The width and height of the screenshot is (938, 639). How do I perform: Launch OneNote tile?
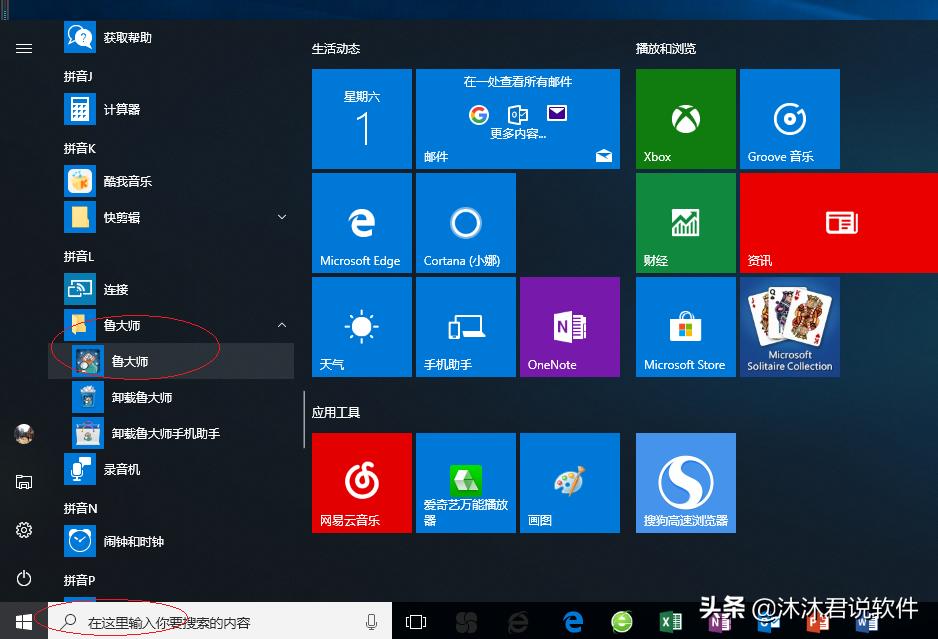tap(569, 327)
